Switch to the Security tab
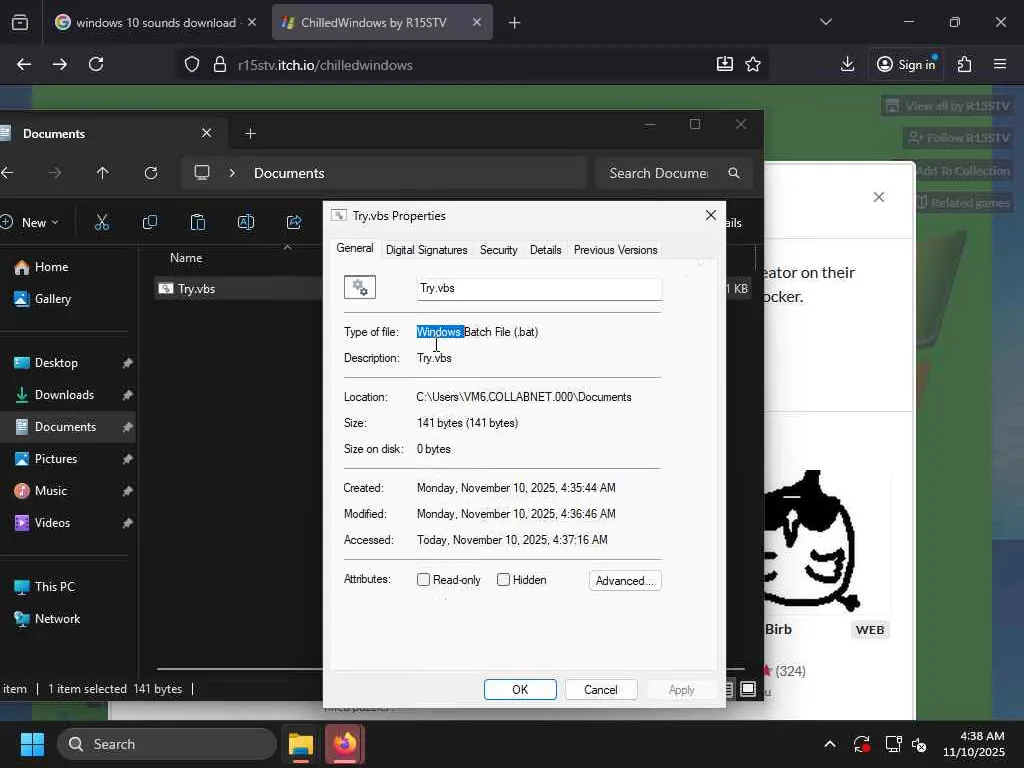The image size is (1024, 768). coord(498,250)
